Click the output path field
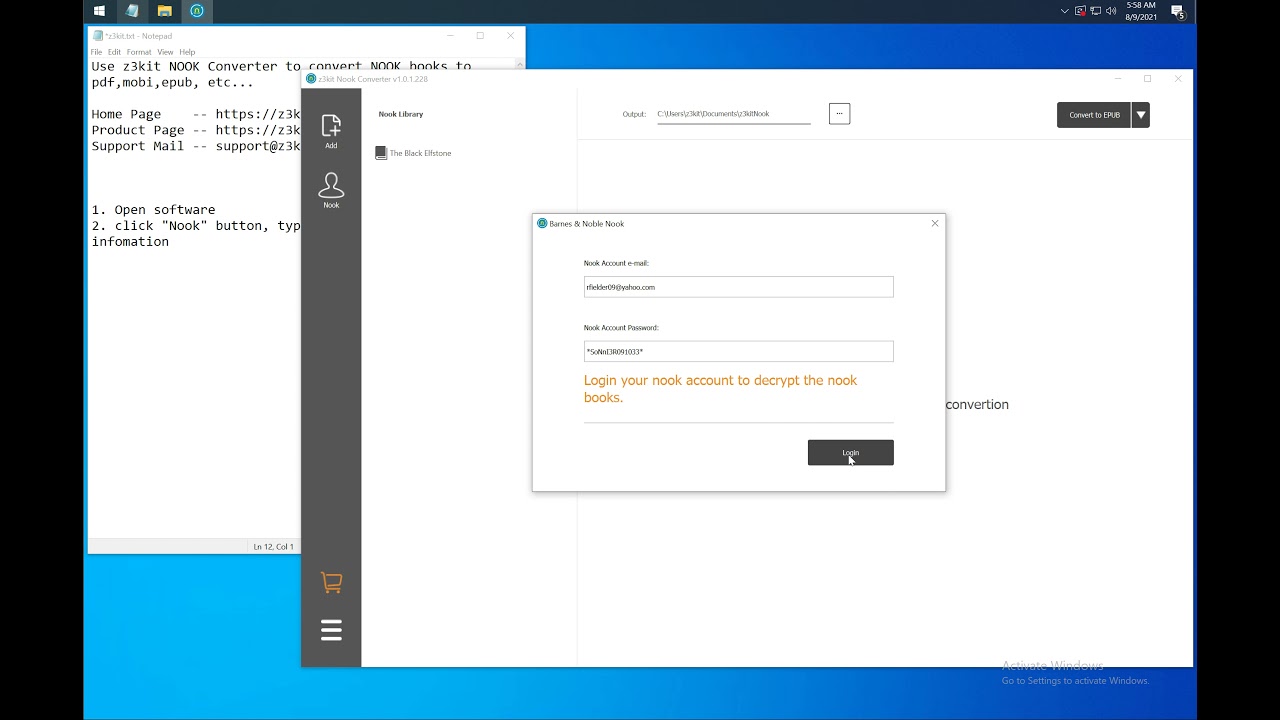The image size is (1280, 720). [734, 114]
